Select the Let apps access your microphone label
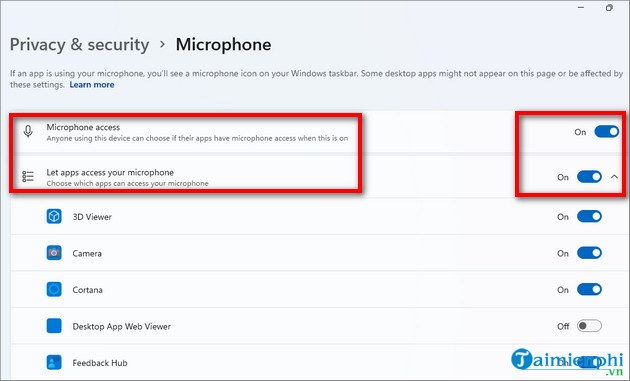The image size is (630, 381). [110, 172]
